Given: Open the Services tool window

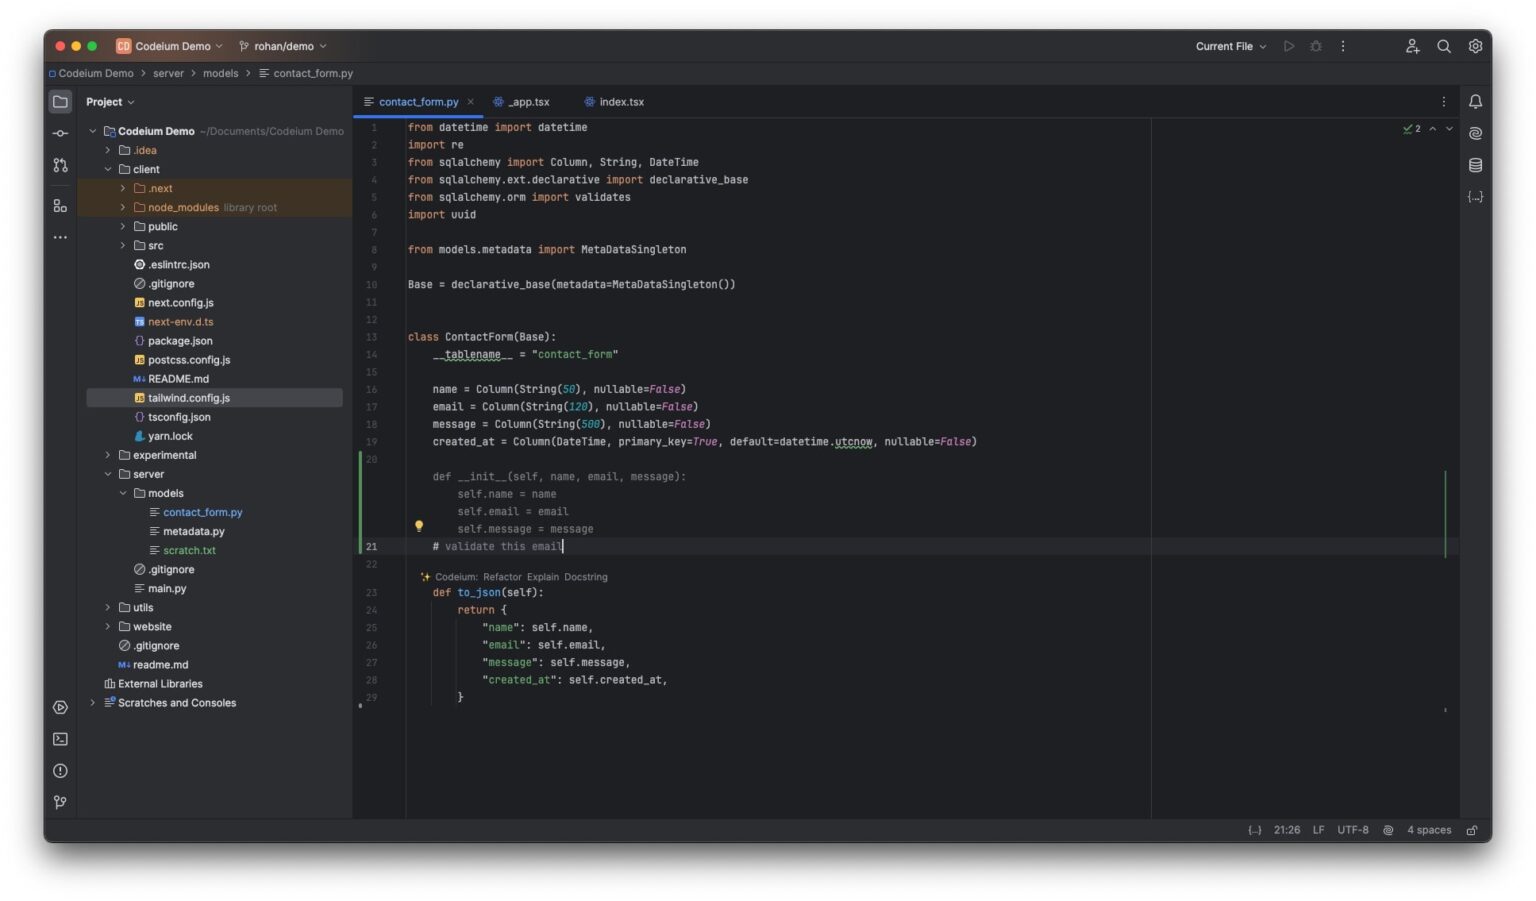Looking at the screenshot, I should coord(60,707).
